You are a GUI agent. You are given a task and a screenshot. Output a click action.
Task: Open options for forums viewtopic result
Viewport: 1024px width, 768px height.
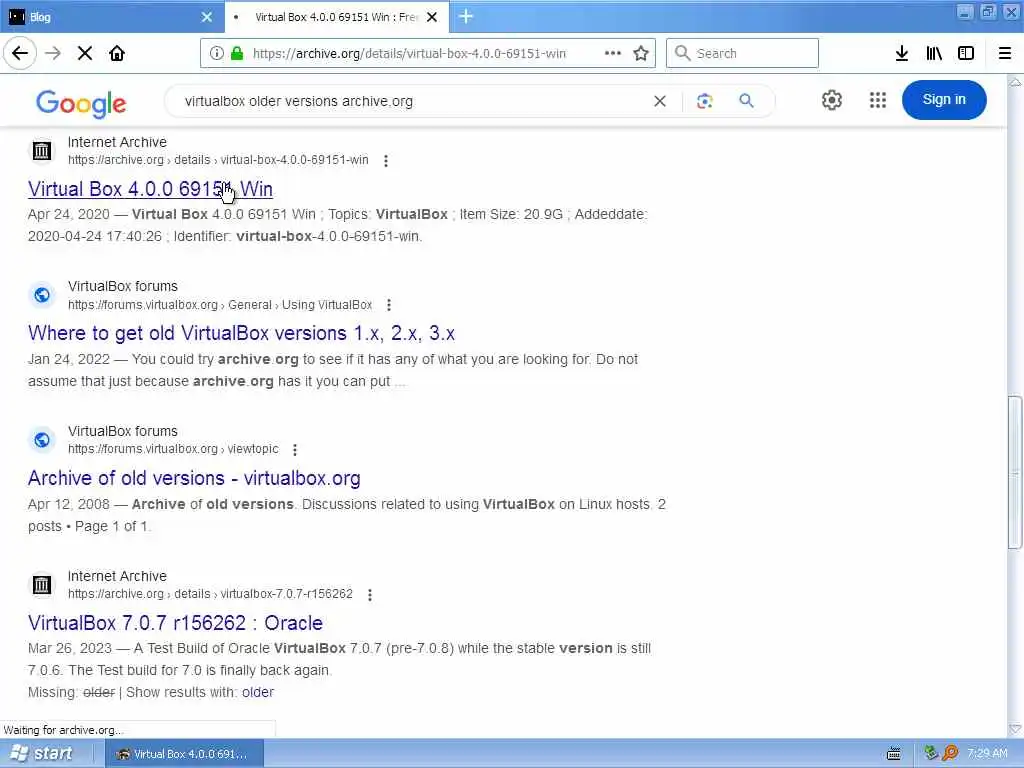[295, 450]
